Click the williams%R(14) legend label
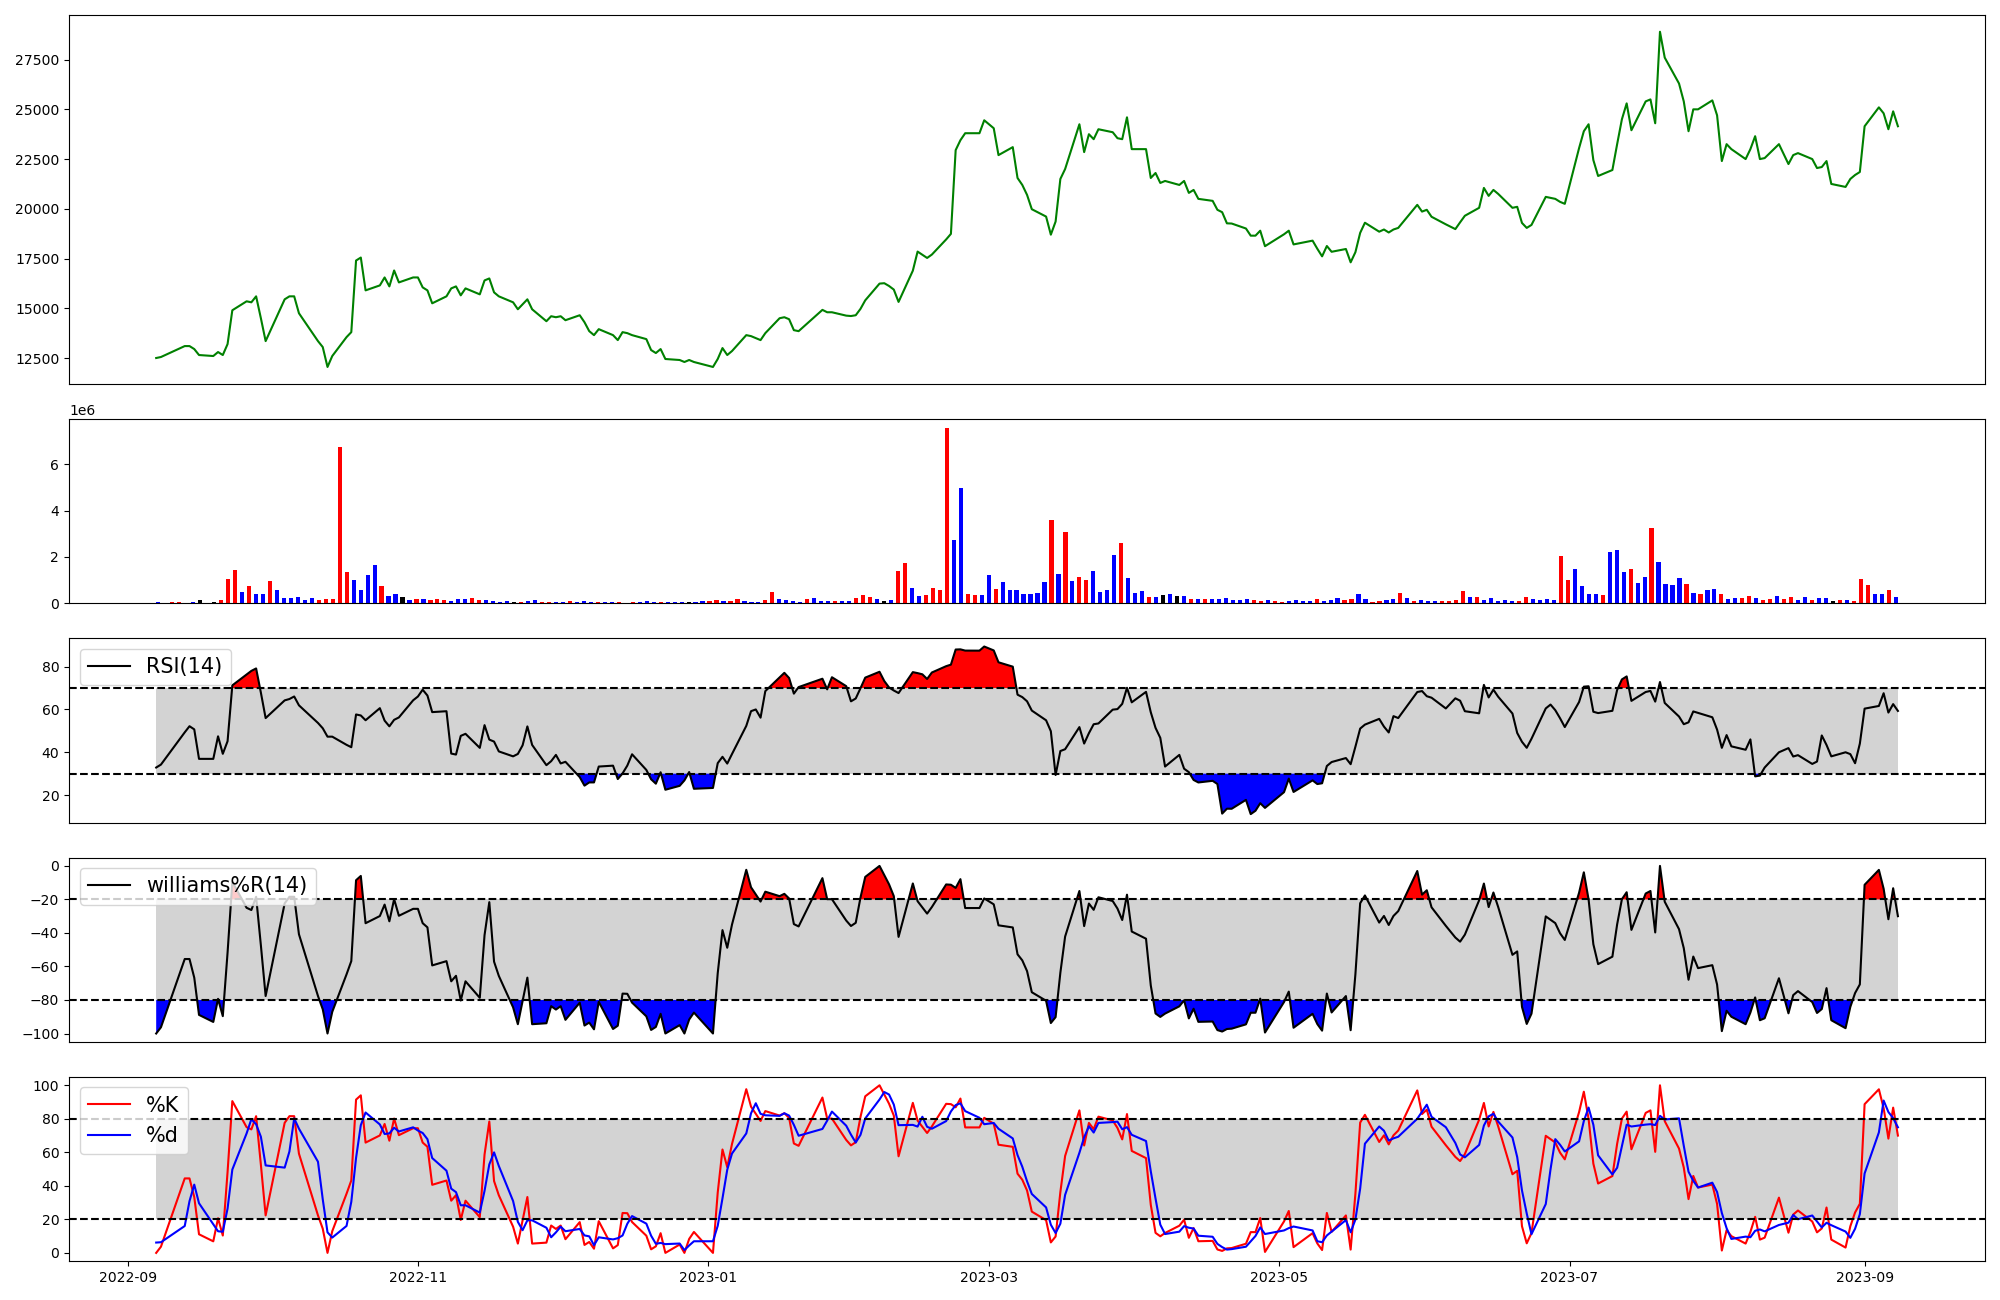The image size is (2000, 1300). (x=227, y=885)
